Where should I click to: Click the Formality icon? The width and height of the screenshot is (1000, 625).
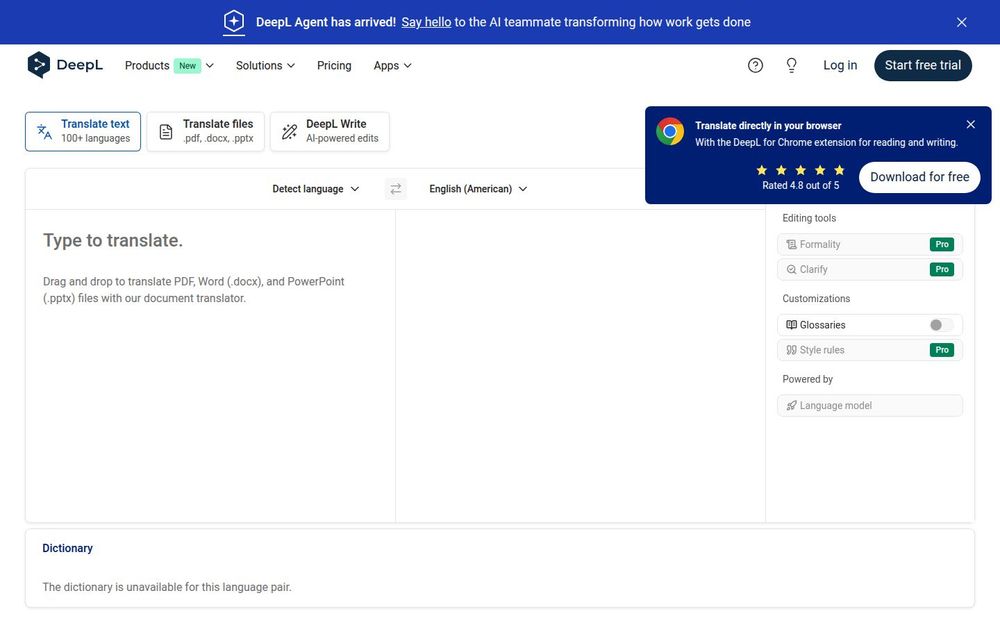click(x=791, y=244)
